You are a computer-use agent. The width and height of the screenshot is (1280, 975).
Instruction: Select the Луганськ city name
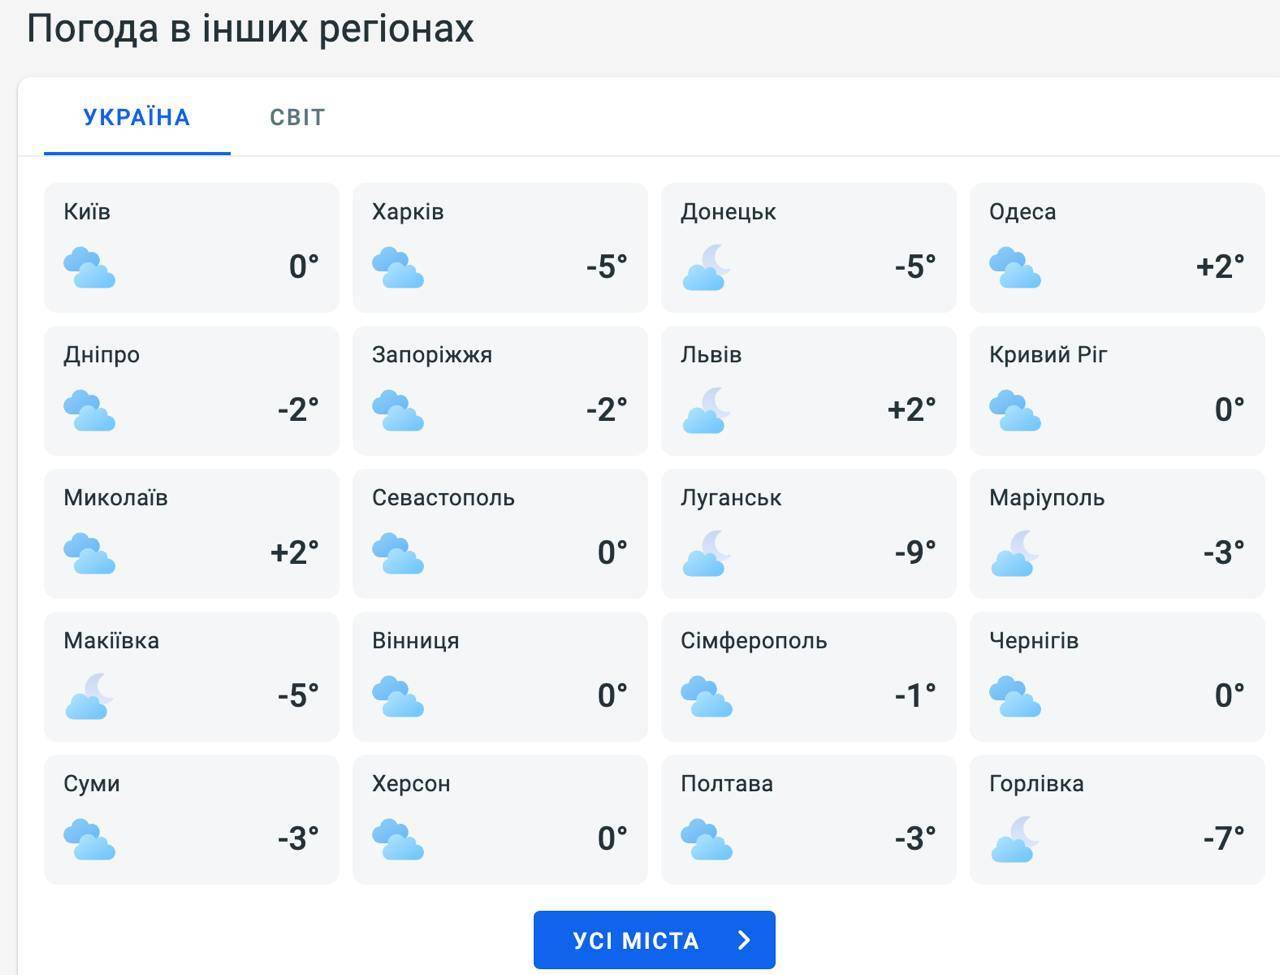[731, 498]
